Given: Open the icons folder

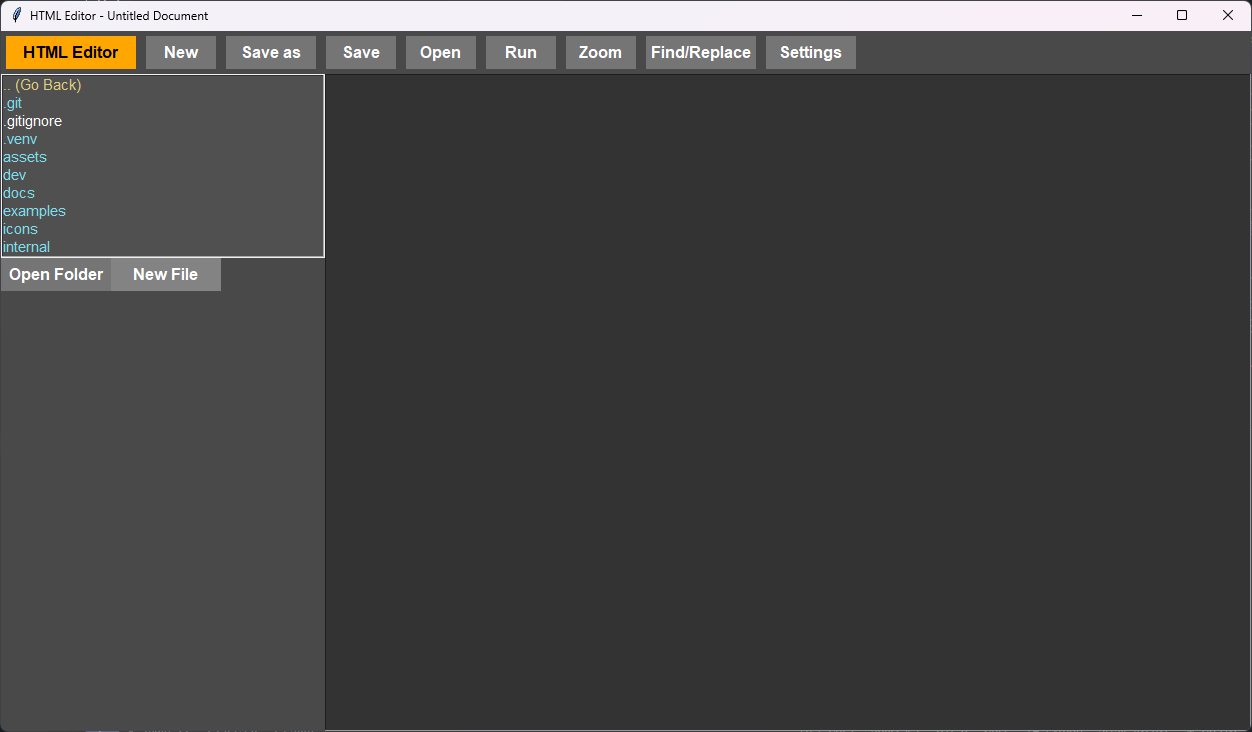Looking at the screenshot, I should pos(20,229).
